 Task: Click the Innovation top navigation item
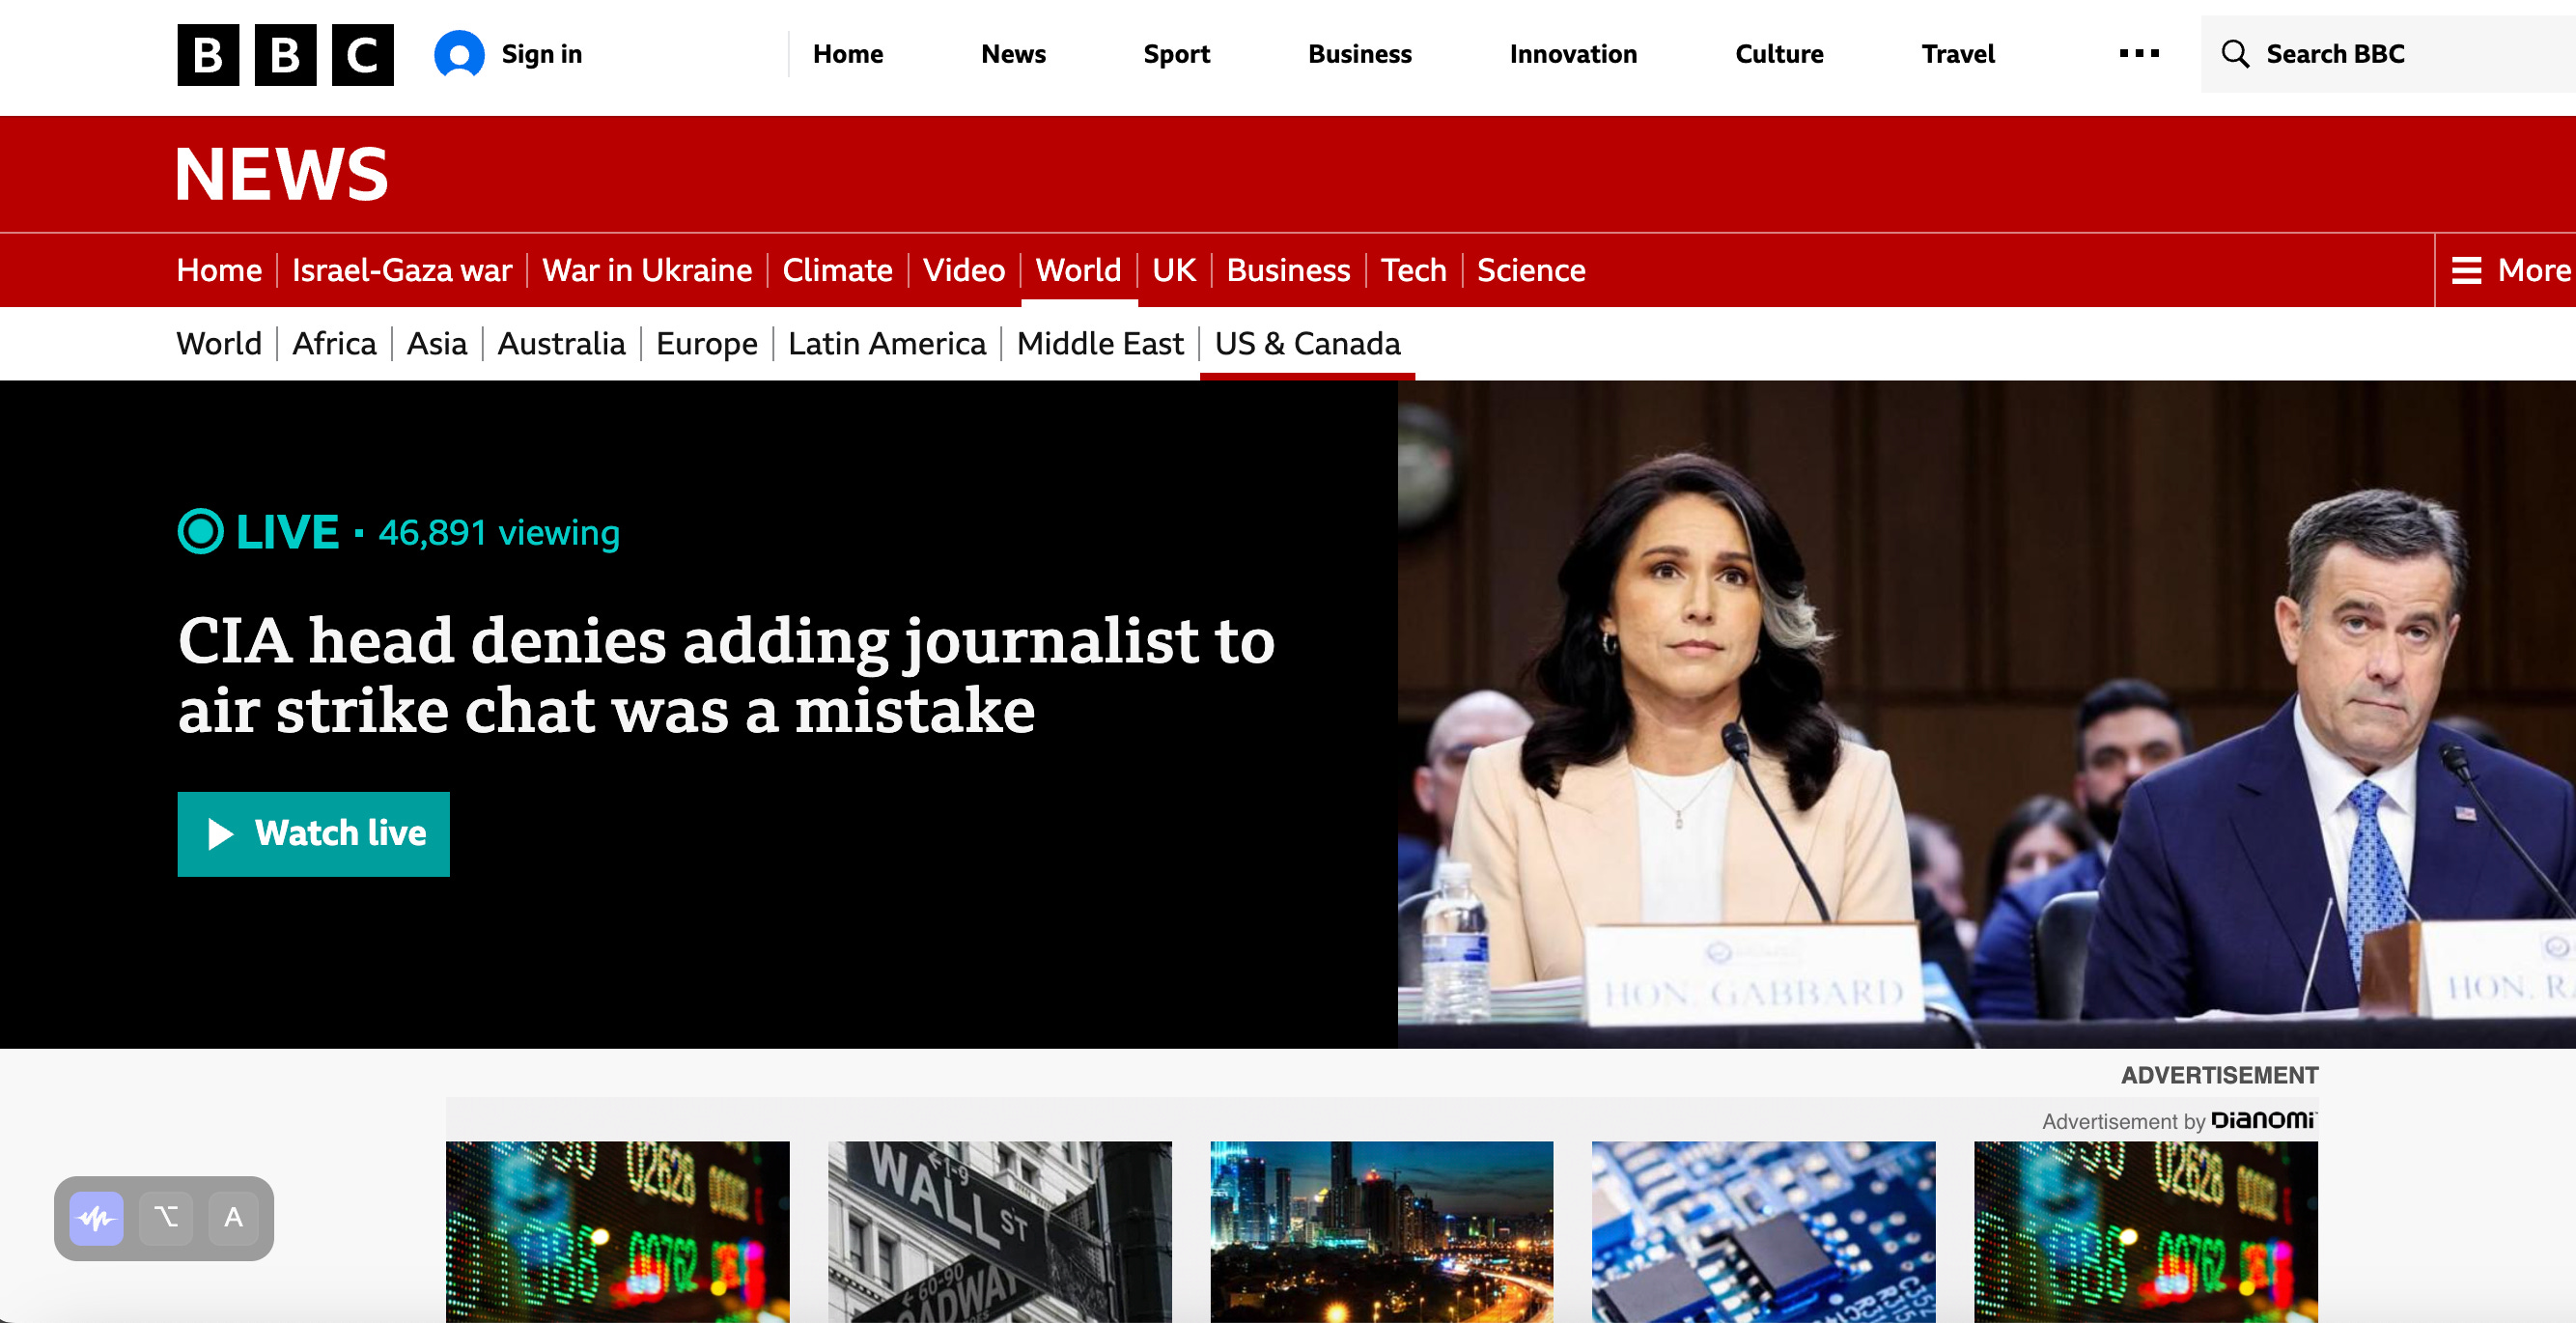point(1572,54)
